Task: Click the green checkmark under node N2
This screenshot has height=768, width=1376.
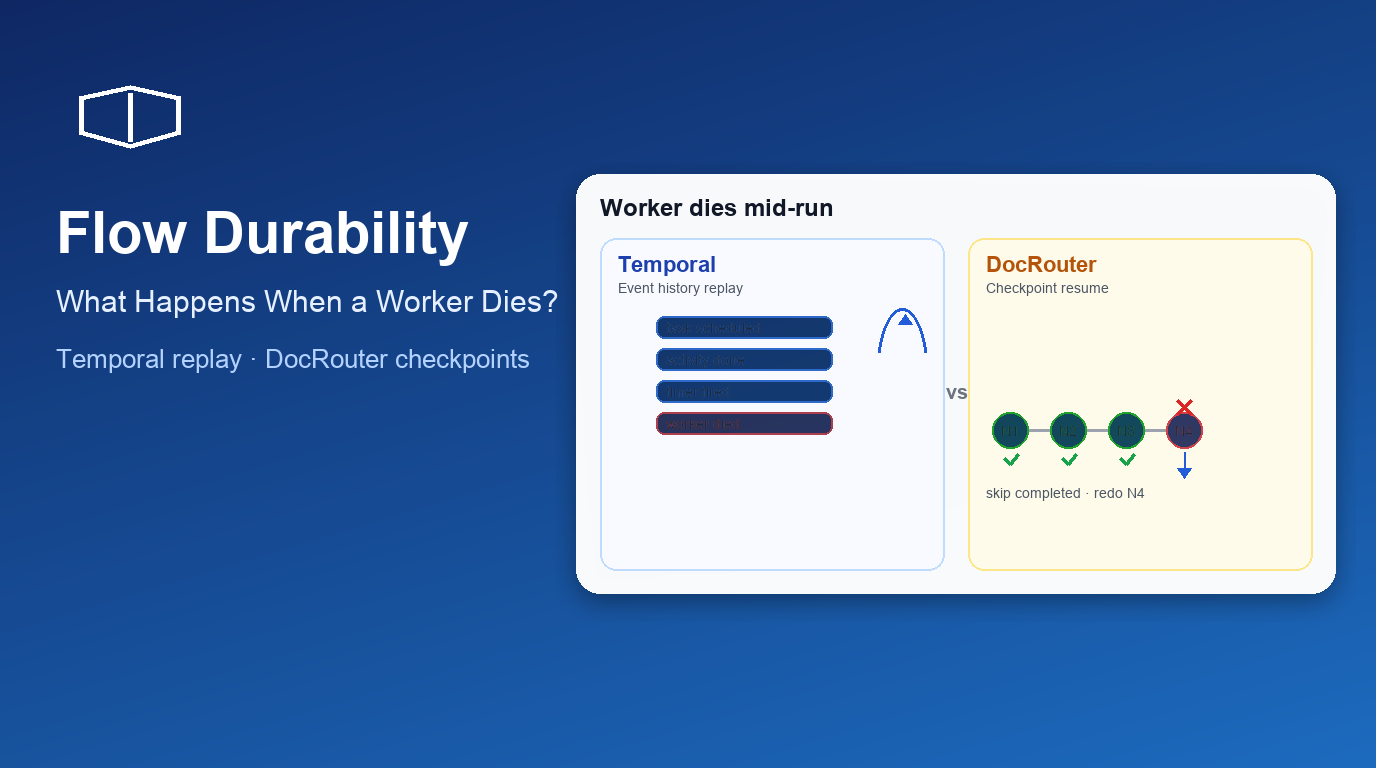Action: coord(1069,460)
